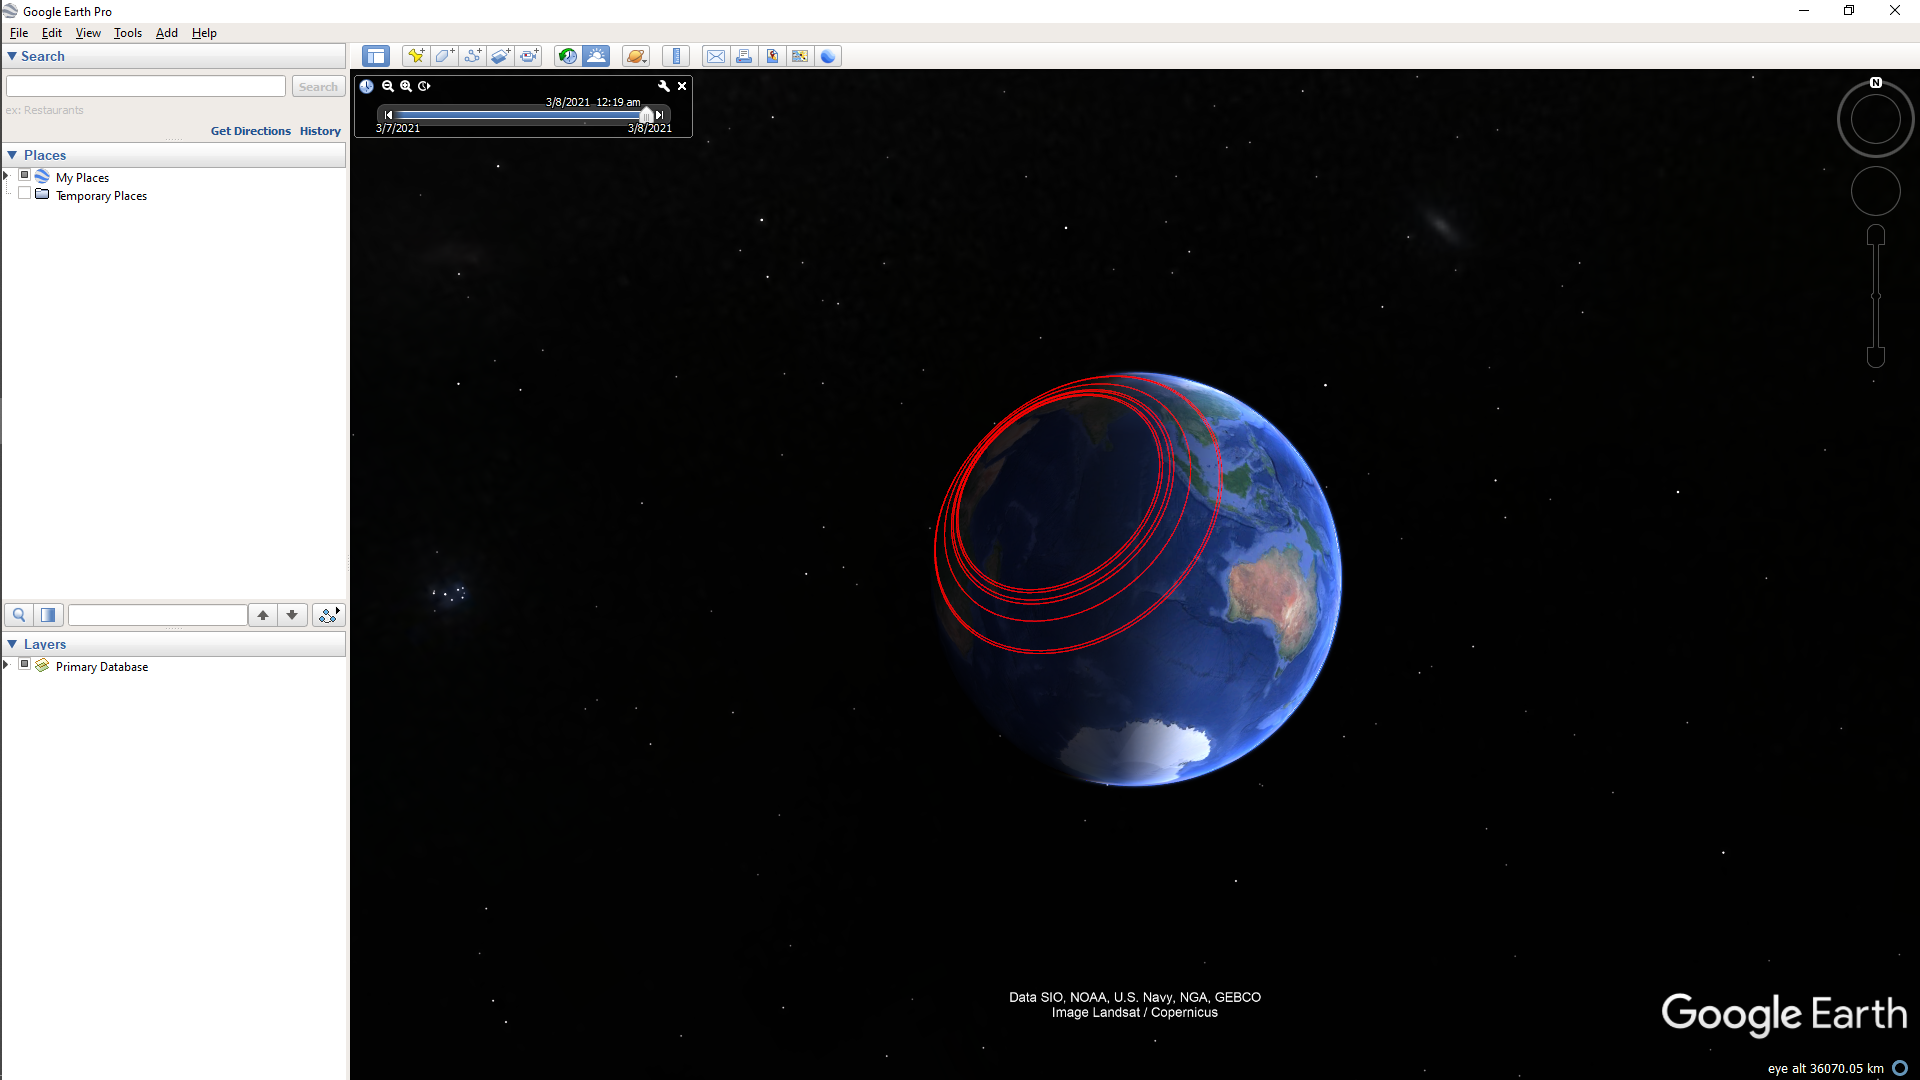The image size is (1920, 1080).
Task: Select Primary Database layer
Action: click(x=102, y=667)
